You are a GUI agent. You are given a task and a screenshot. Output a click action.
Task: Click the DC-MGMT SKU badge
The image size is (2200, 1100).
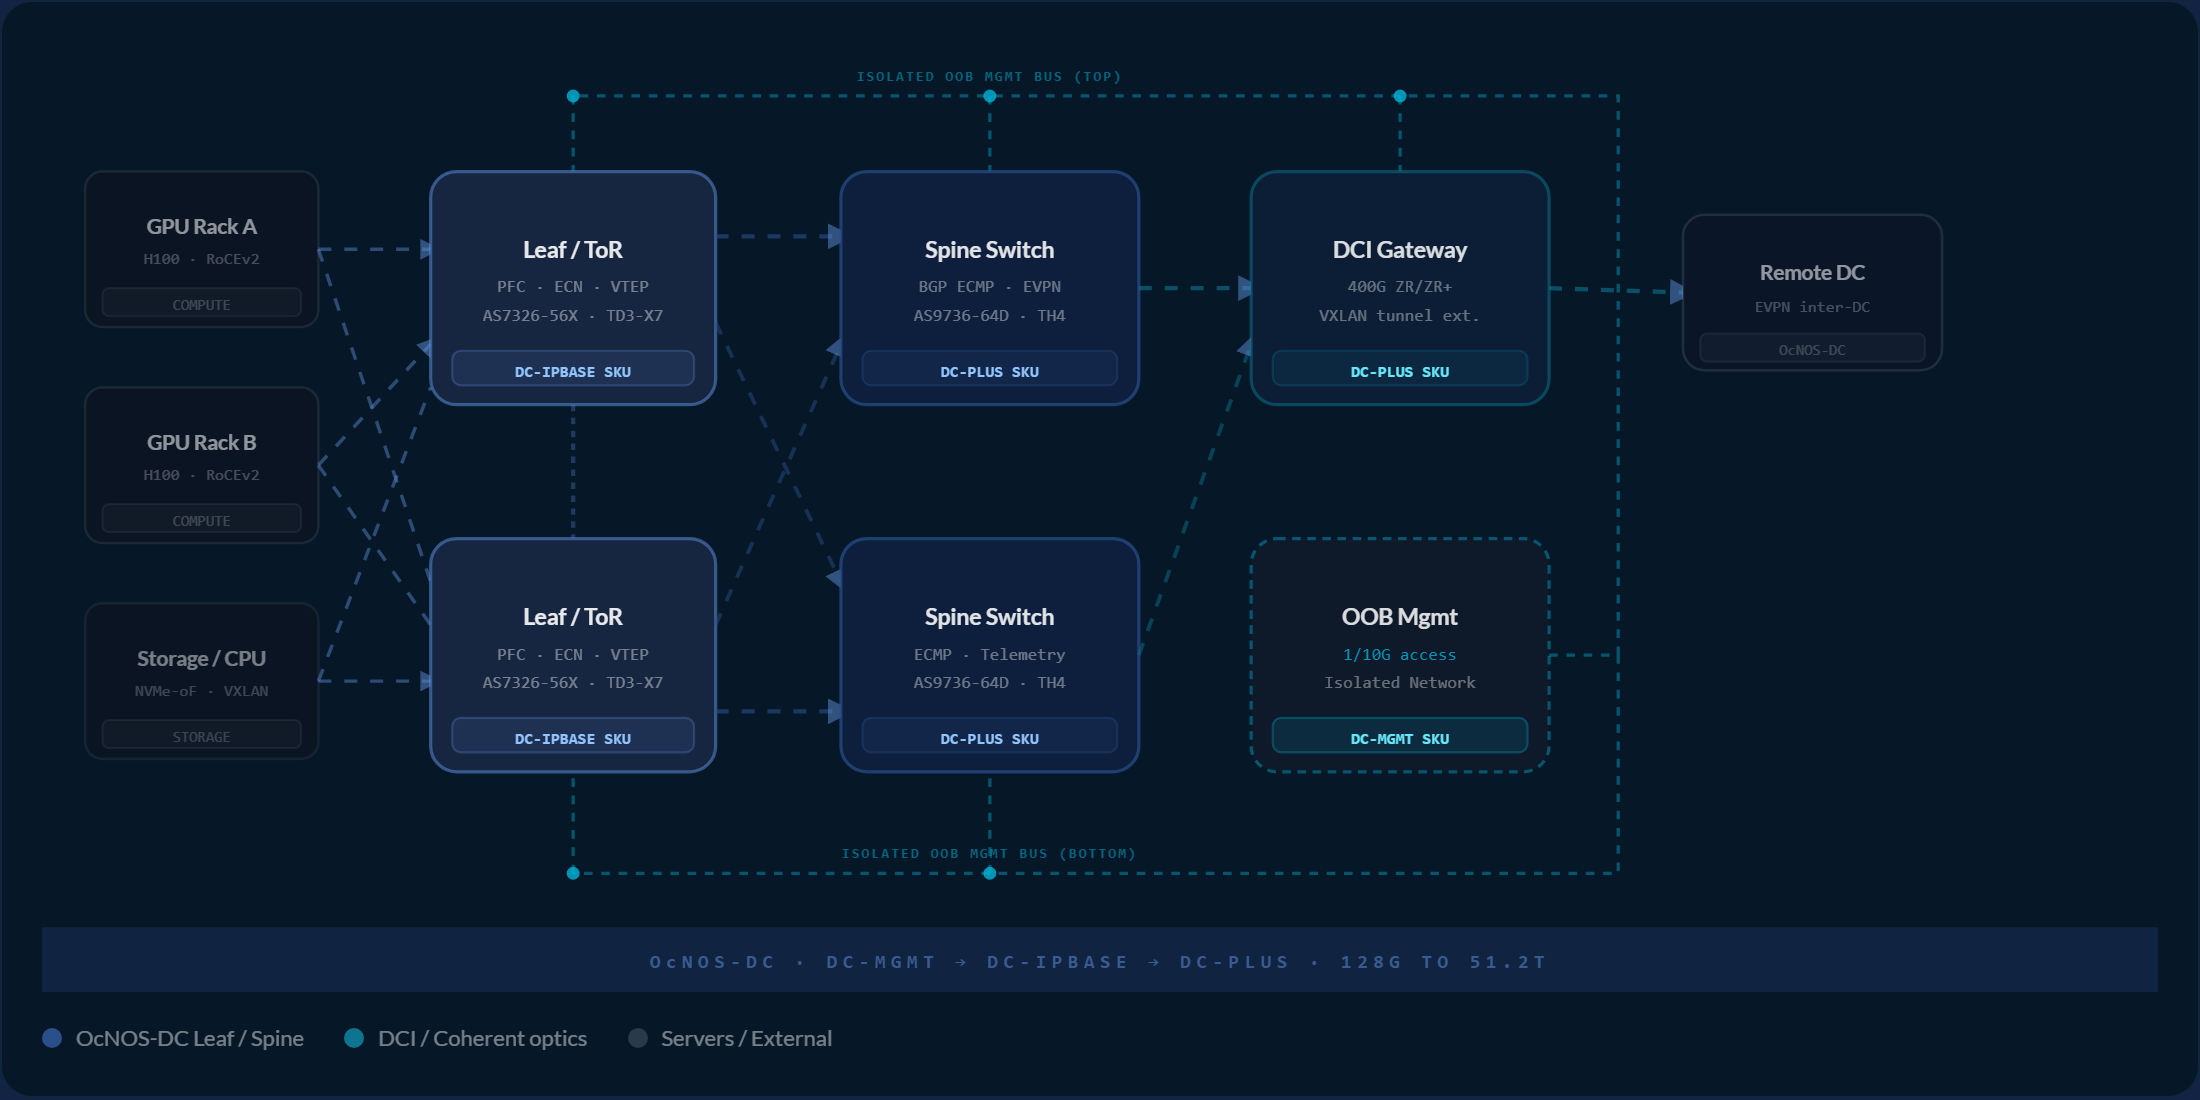(x=1400, y=736)
